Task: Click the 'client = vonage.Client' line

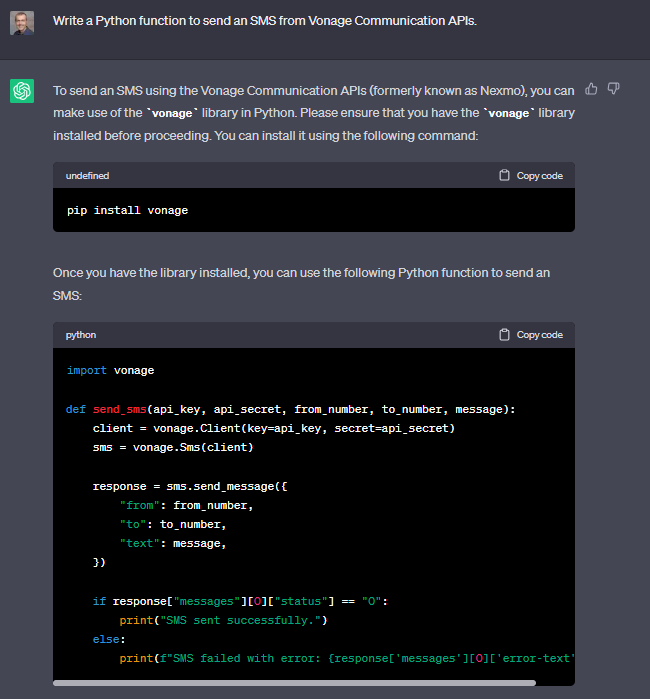Action: (274, 428)
